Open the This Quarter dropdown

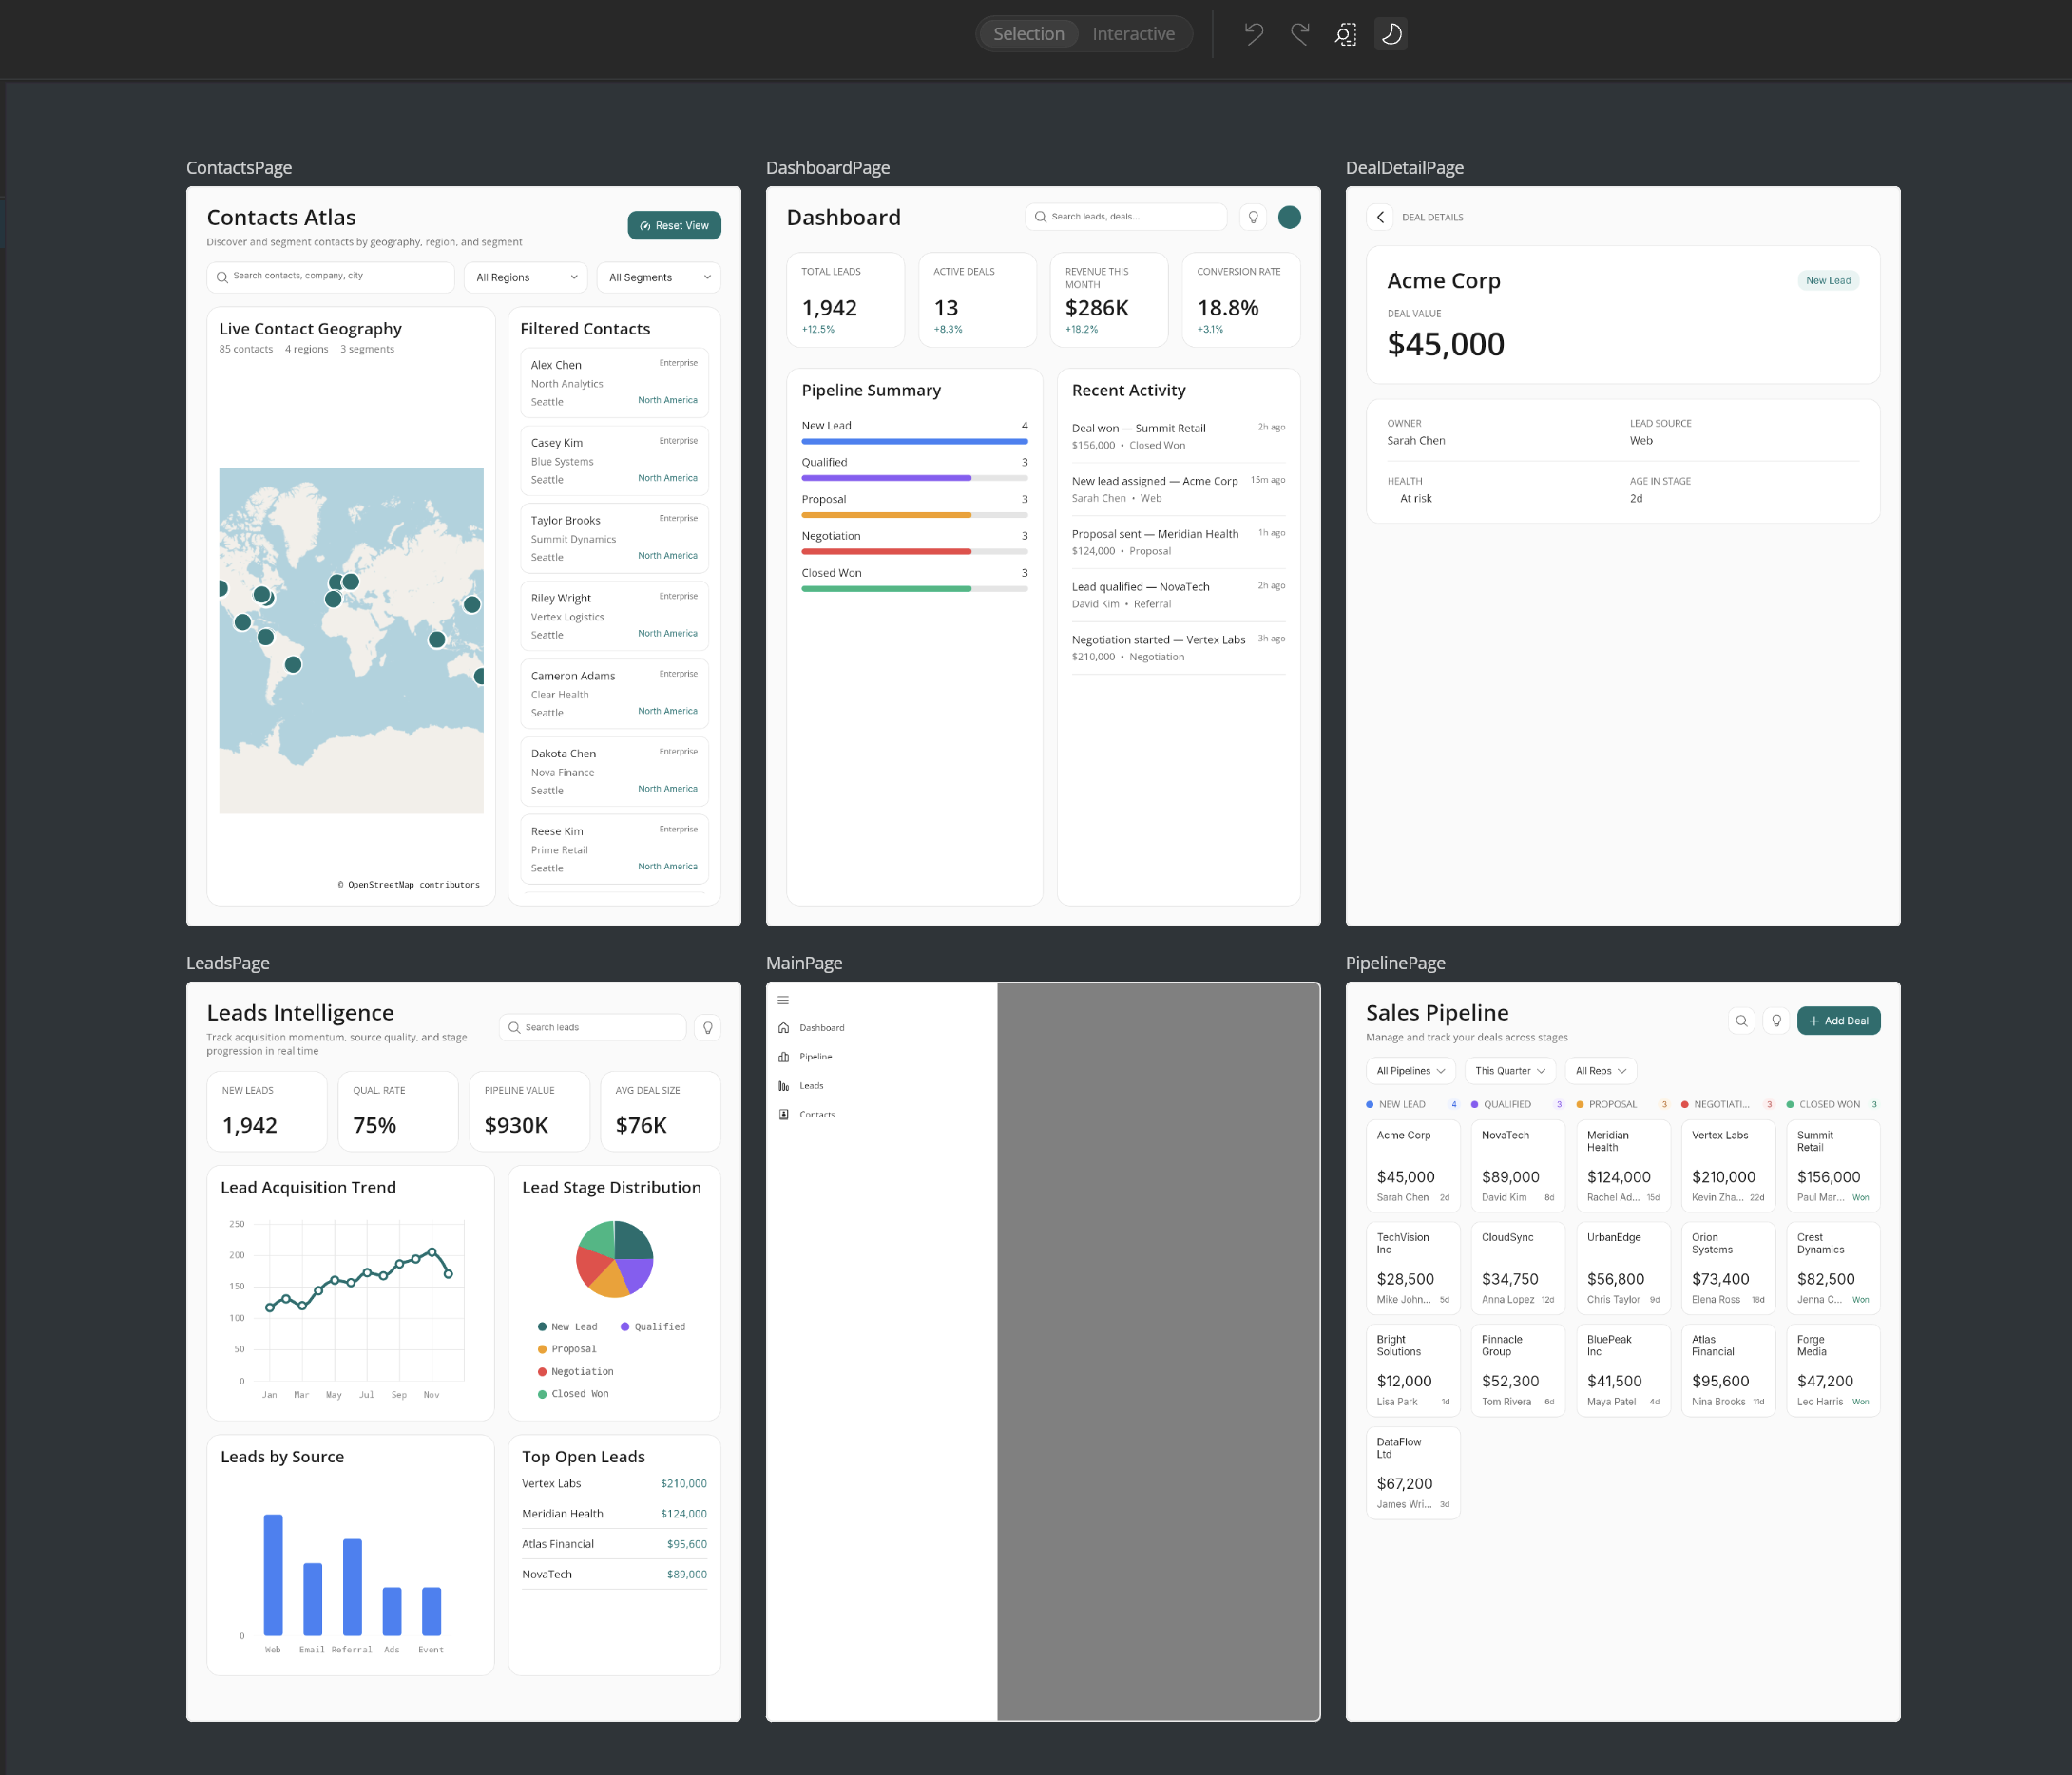pyautogui.click(x=1510, y=1071)
